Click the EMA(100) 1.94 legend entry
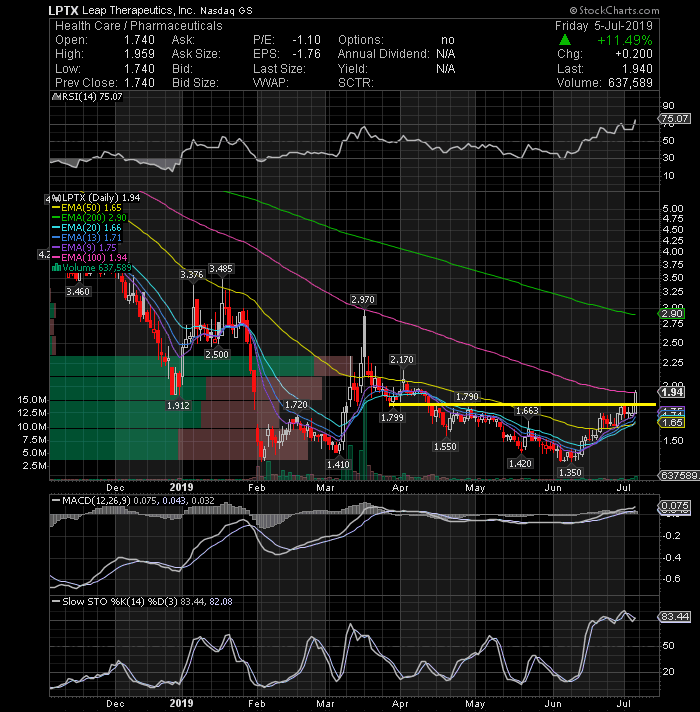 click(94, 258)
